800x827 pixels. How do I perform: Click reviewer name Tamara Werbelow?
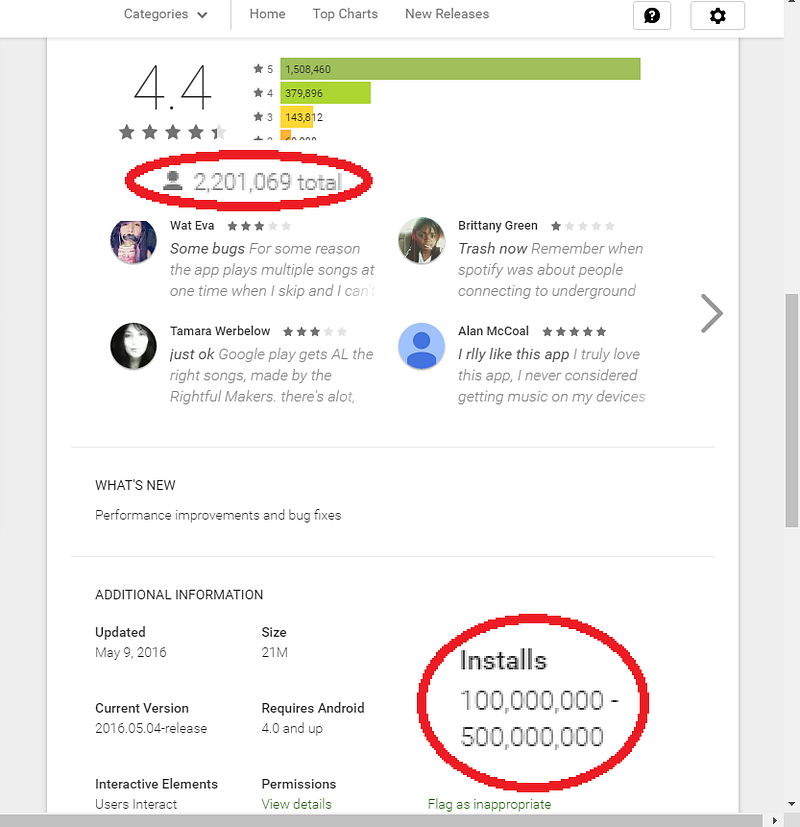220,331
